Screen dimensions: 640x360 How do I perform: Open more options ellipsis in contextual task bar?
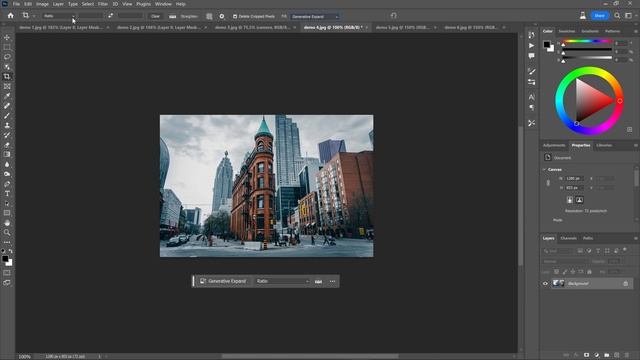point(333,281)
